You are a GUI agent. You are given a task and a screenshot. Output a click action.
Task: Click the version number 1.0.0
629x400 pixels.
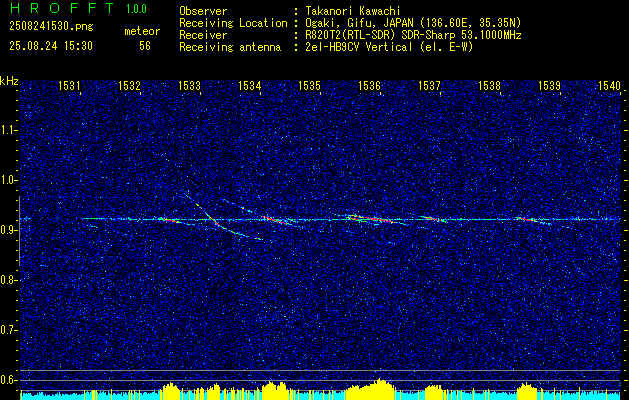point(136,9)
